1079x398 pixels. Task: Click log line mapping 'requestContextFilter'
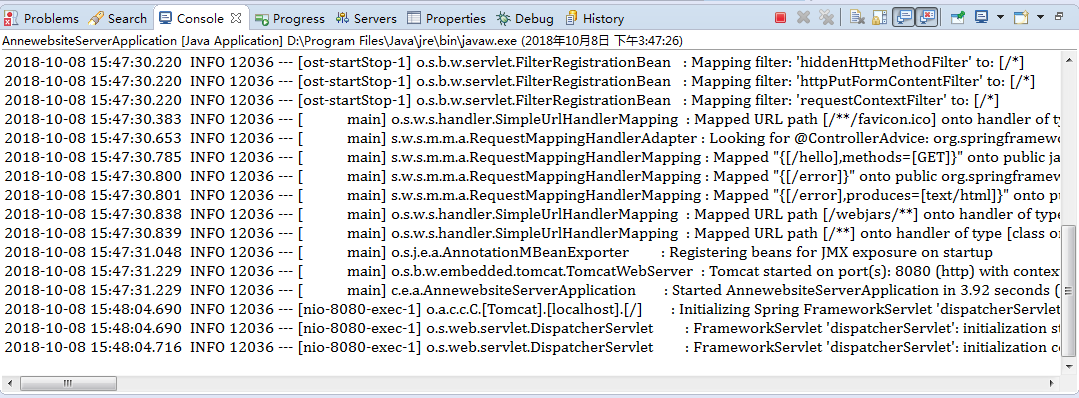click(502, 100)
